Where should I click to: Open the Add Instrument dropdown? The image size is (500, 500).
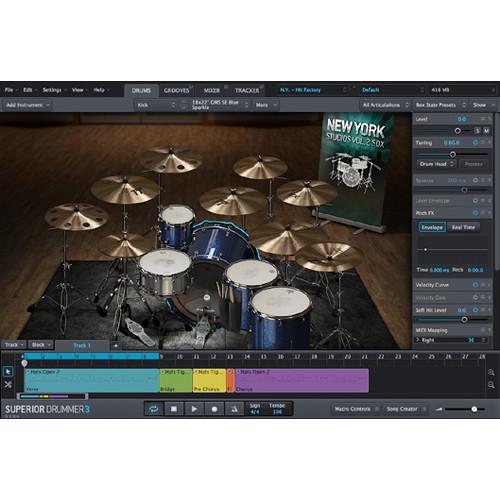28,105
